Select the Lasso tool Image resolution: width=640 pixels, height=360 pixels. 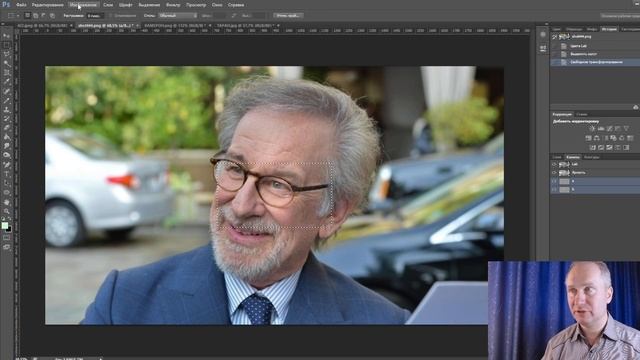click(7, 54)
